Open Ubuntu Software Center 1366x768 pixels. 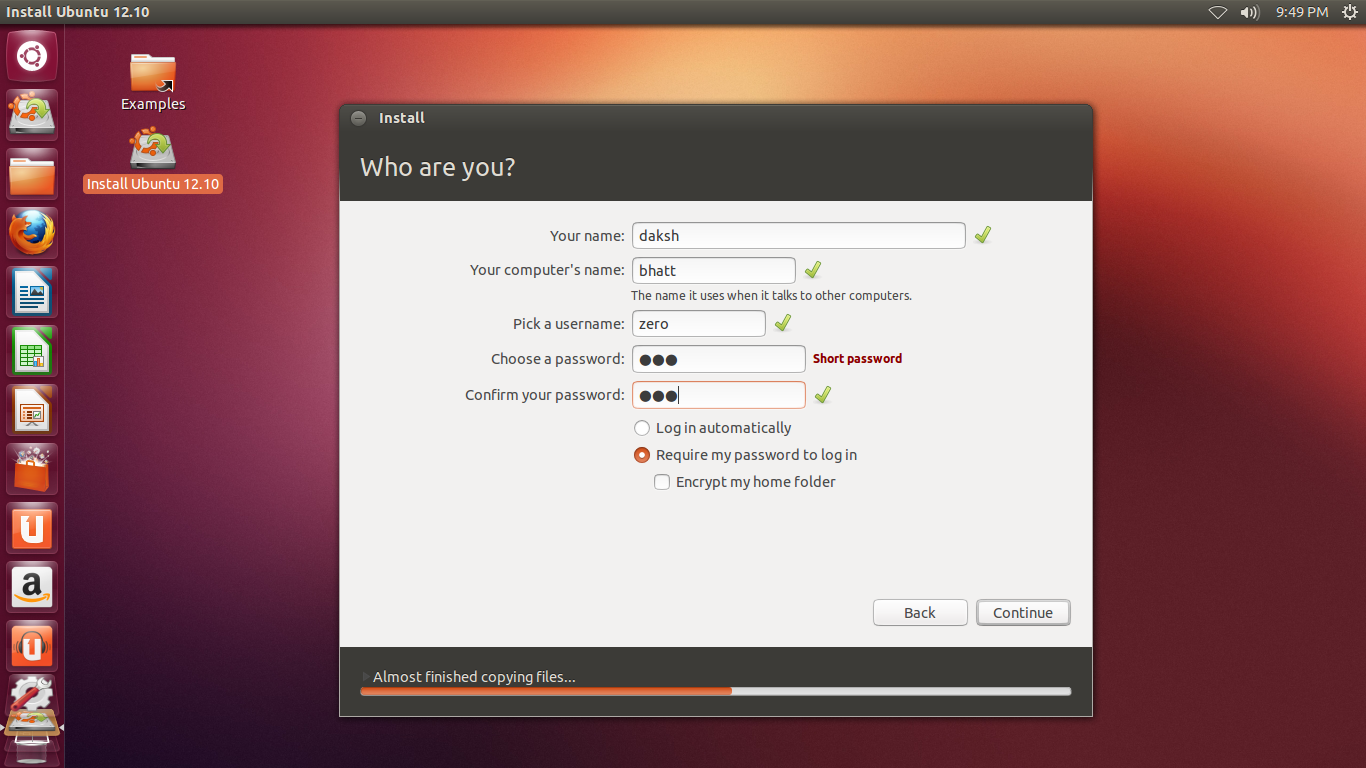(32, 469)
